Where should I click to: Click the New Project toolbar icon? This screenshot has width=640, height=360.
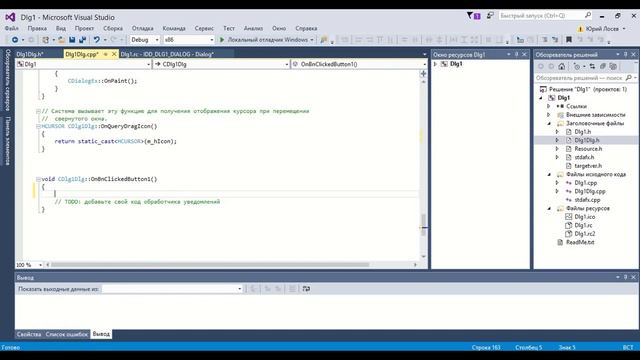[46, 40]
